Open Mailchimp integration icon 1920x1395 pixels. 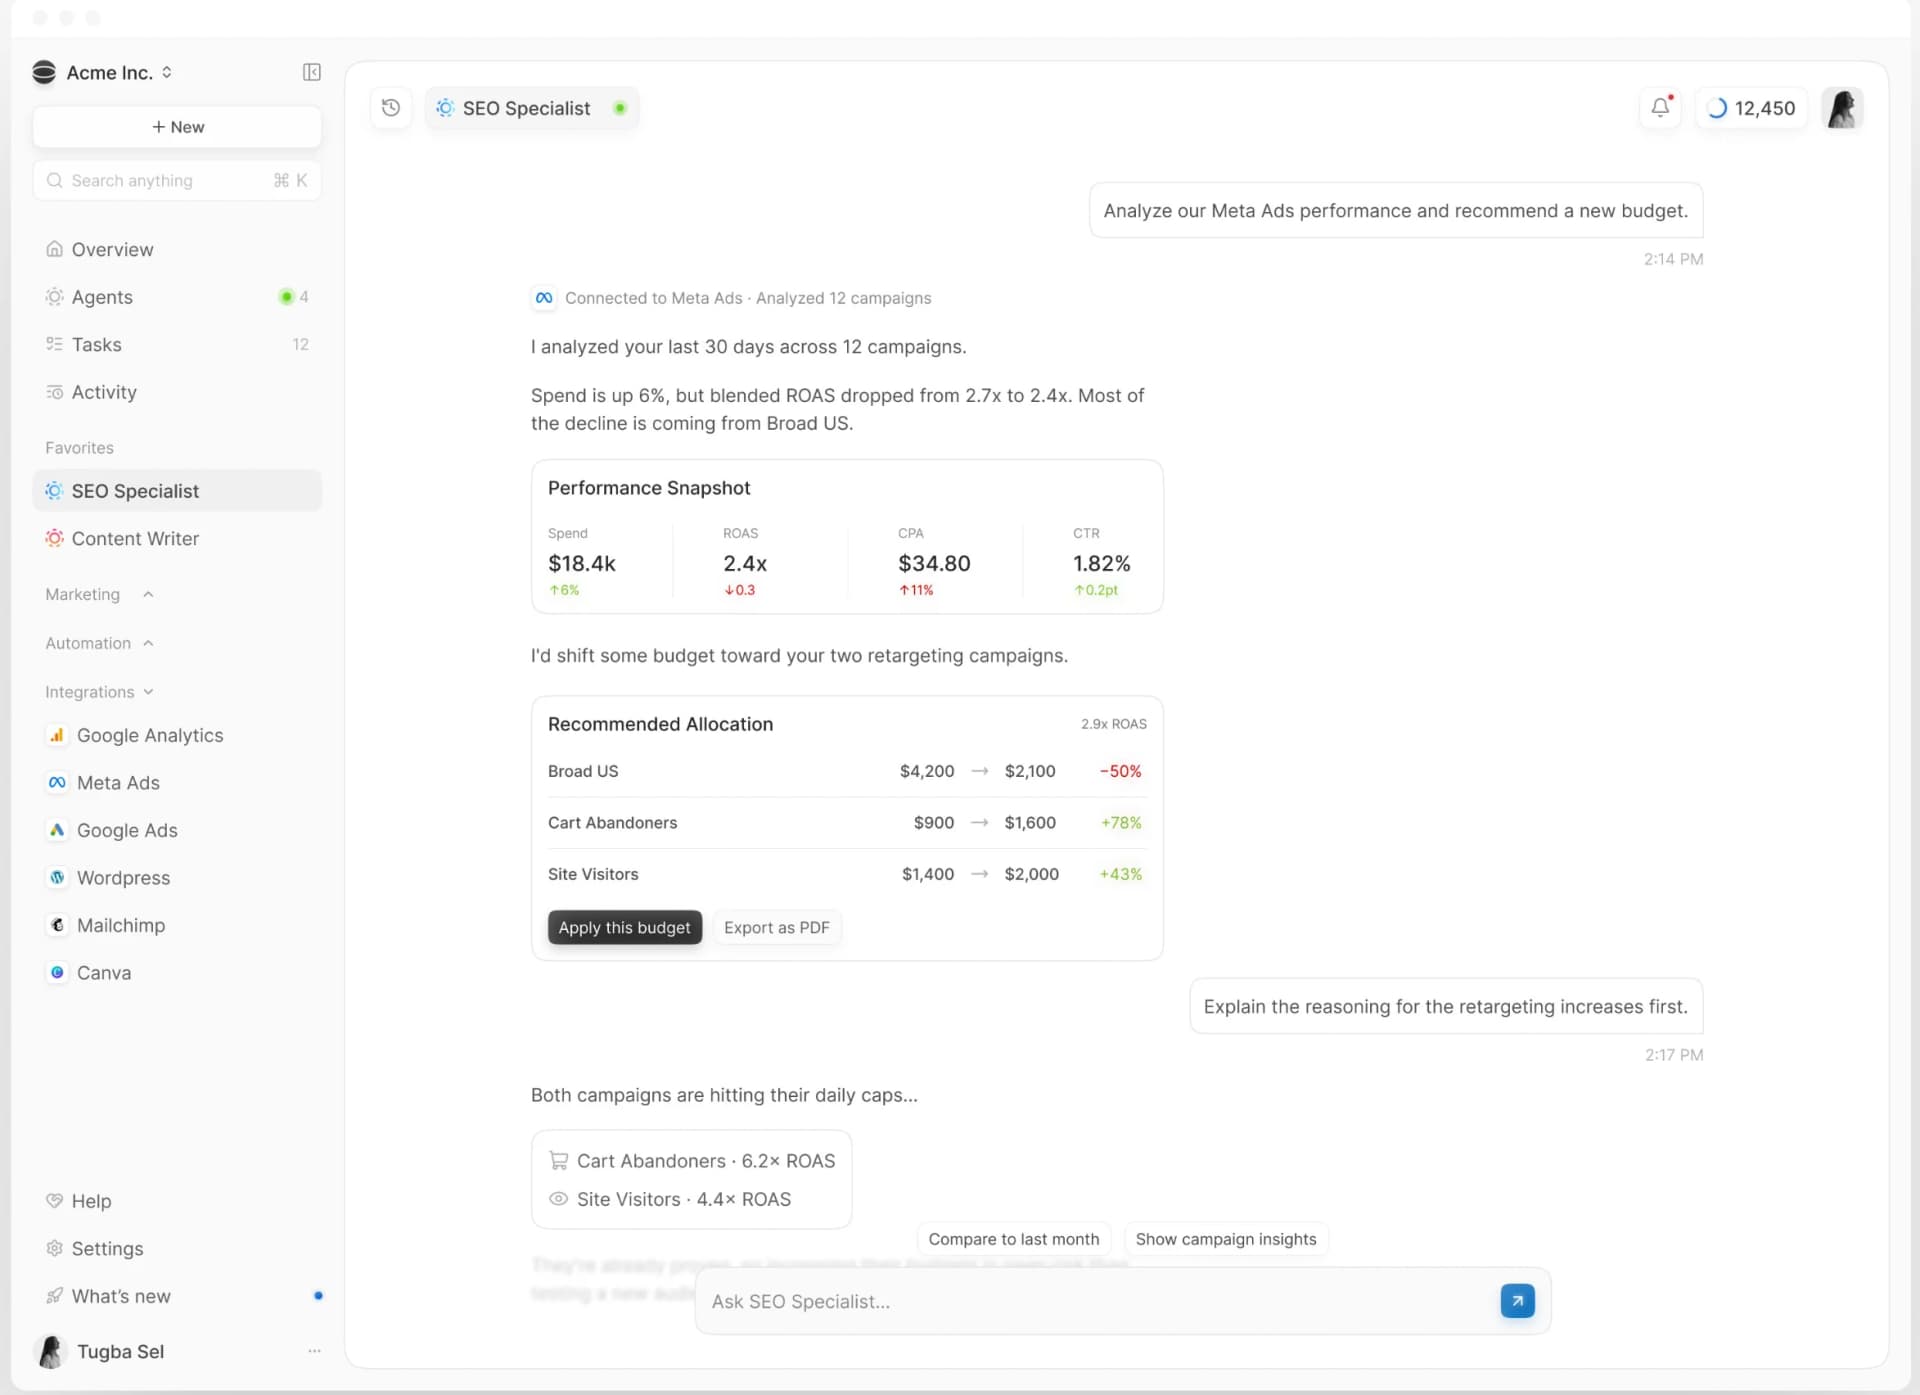point(57,925)
